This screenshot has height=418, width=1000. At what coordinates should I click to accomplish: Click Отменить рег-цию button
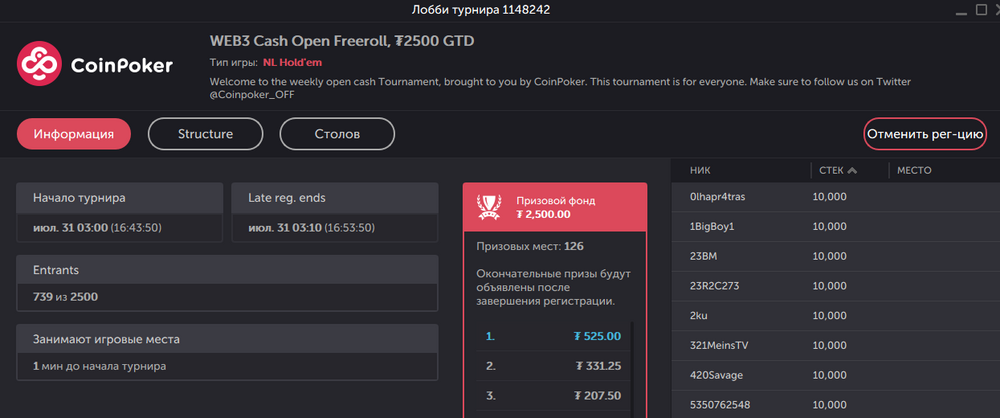(x=925, y=134)
